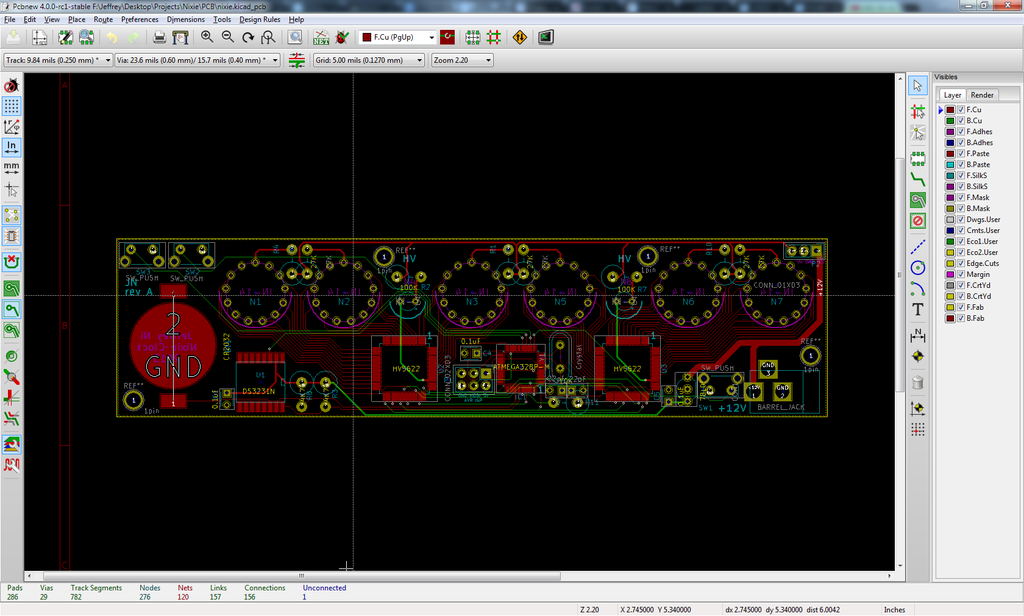Toggle the board ratsnest display
Screen dimensions: 1024x616
tap(12, 215)
